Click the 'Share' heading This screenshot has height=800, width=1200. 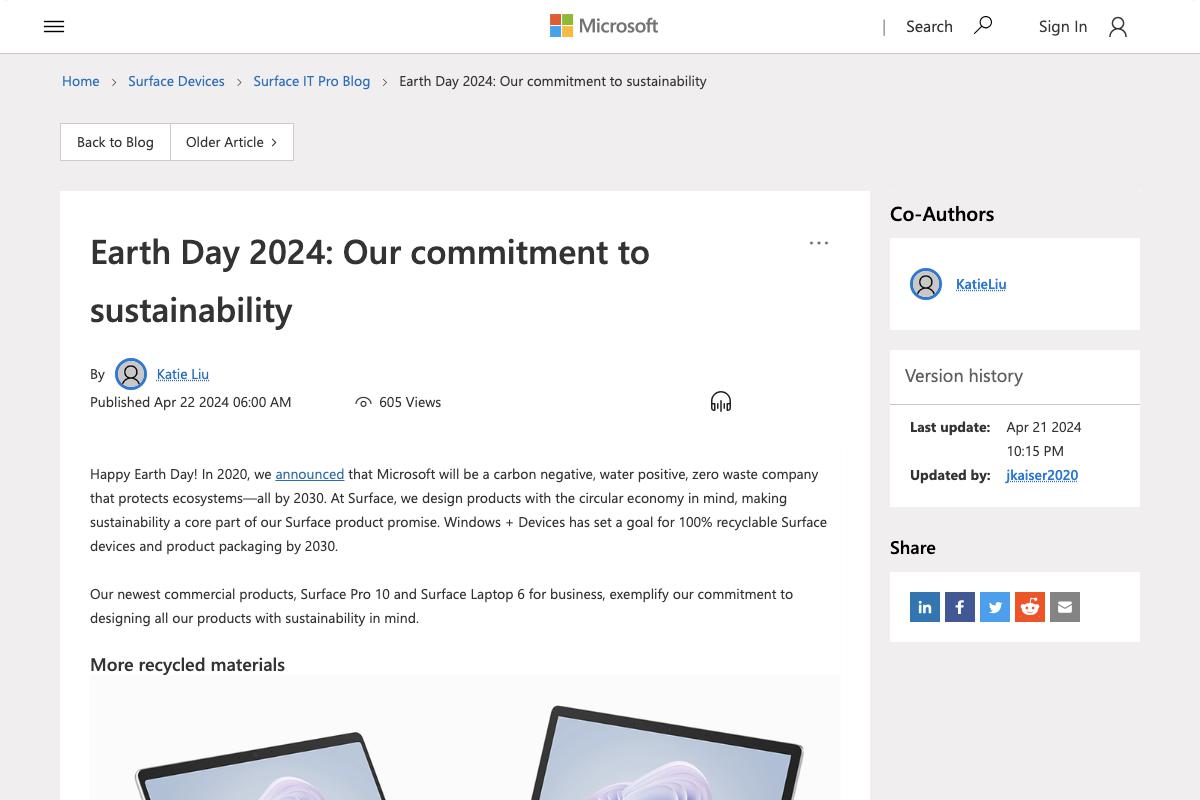[x=913, y=548]
